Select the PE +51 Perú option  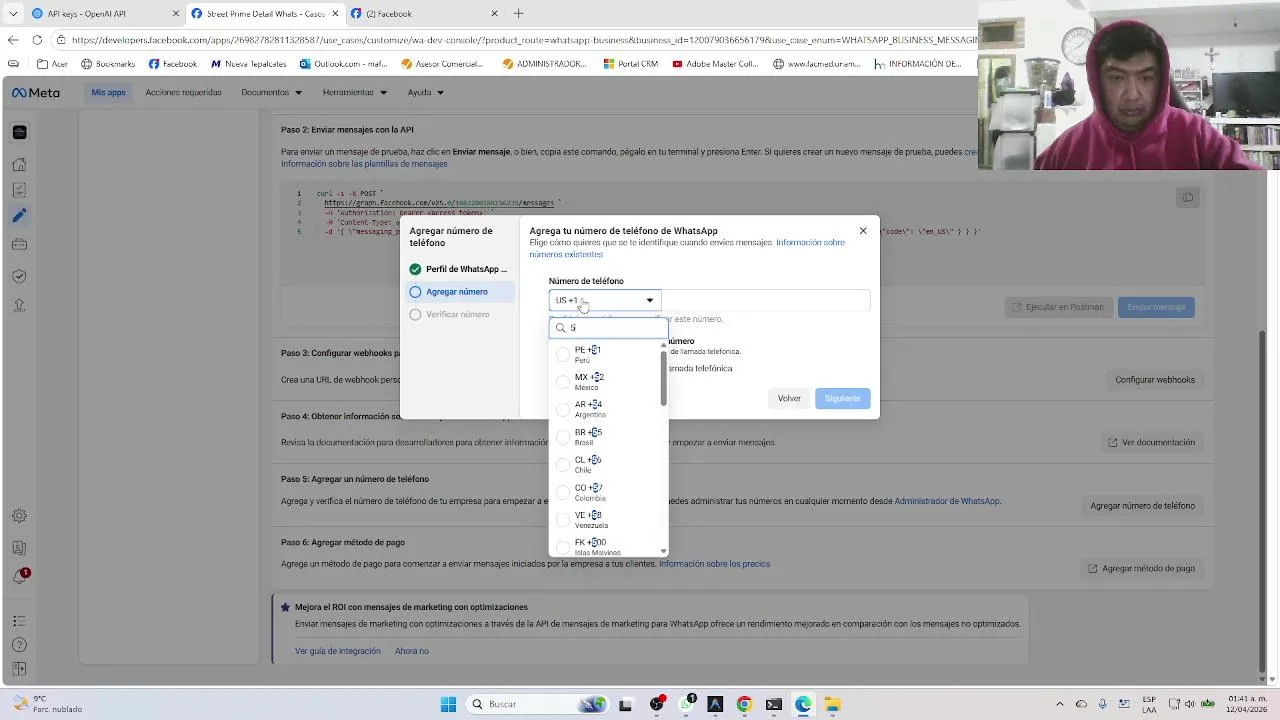click(x=605, y=354)
